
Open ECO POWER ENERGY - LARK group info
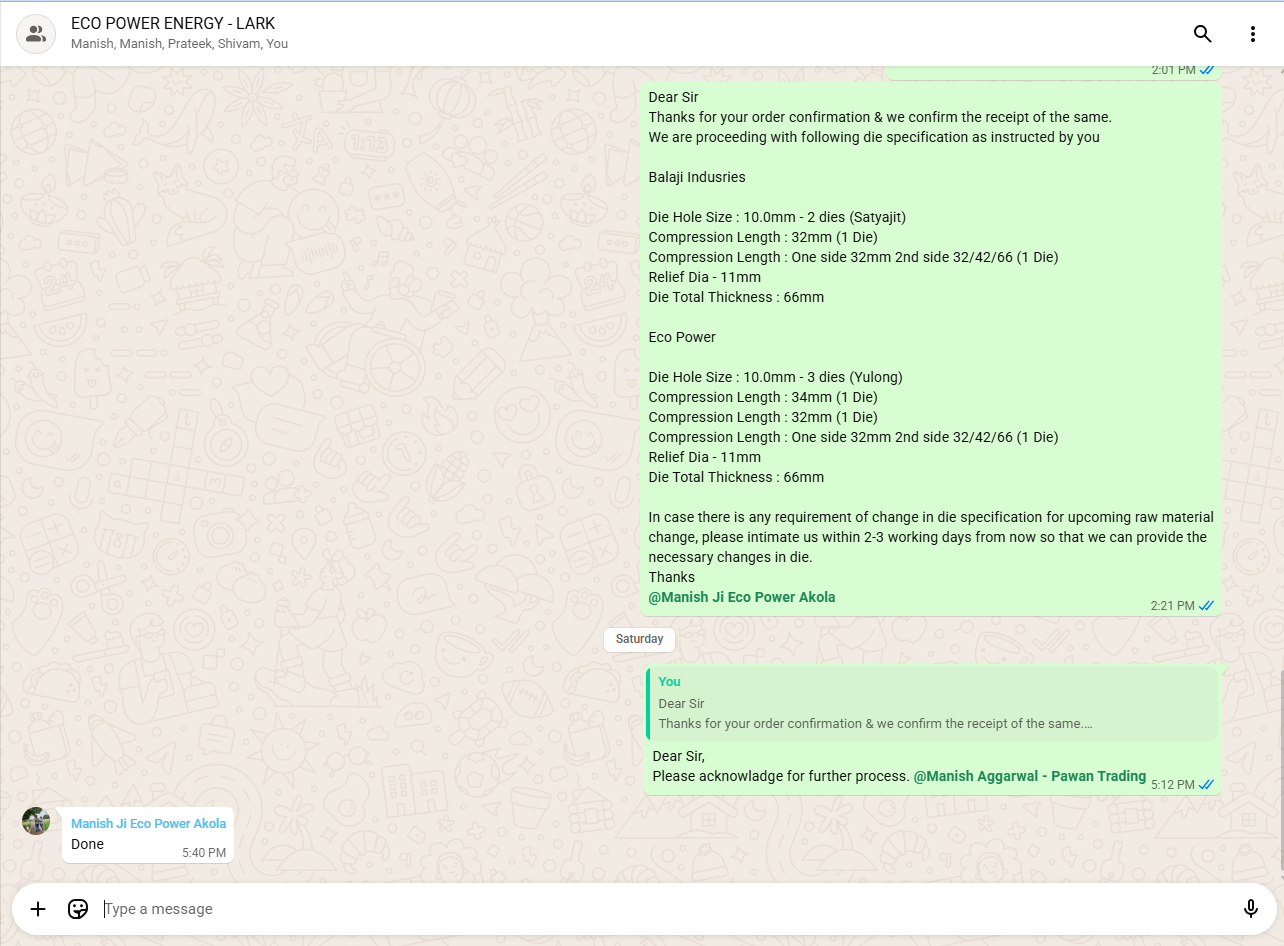pos(173,23)
